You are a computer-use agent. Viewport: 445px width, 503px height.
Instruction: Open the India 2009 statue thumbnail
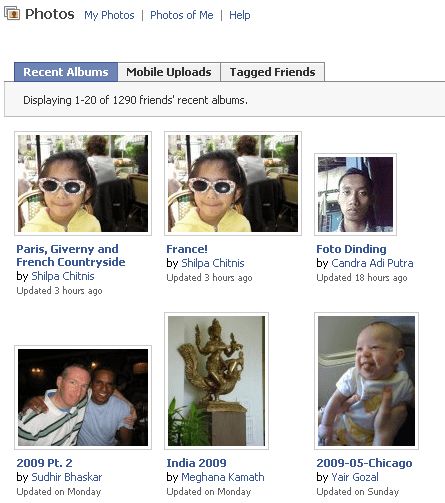216,381
